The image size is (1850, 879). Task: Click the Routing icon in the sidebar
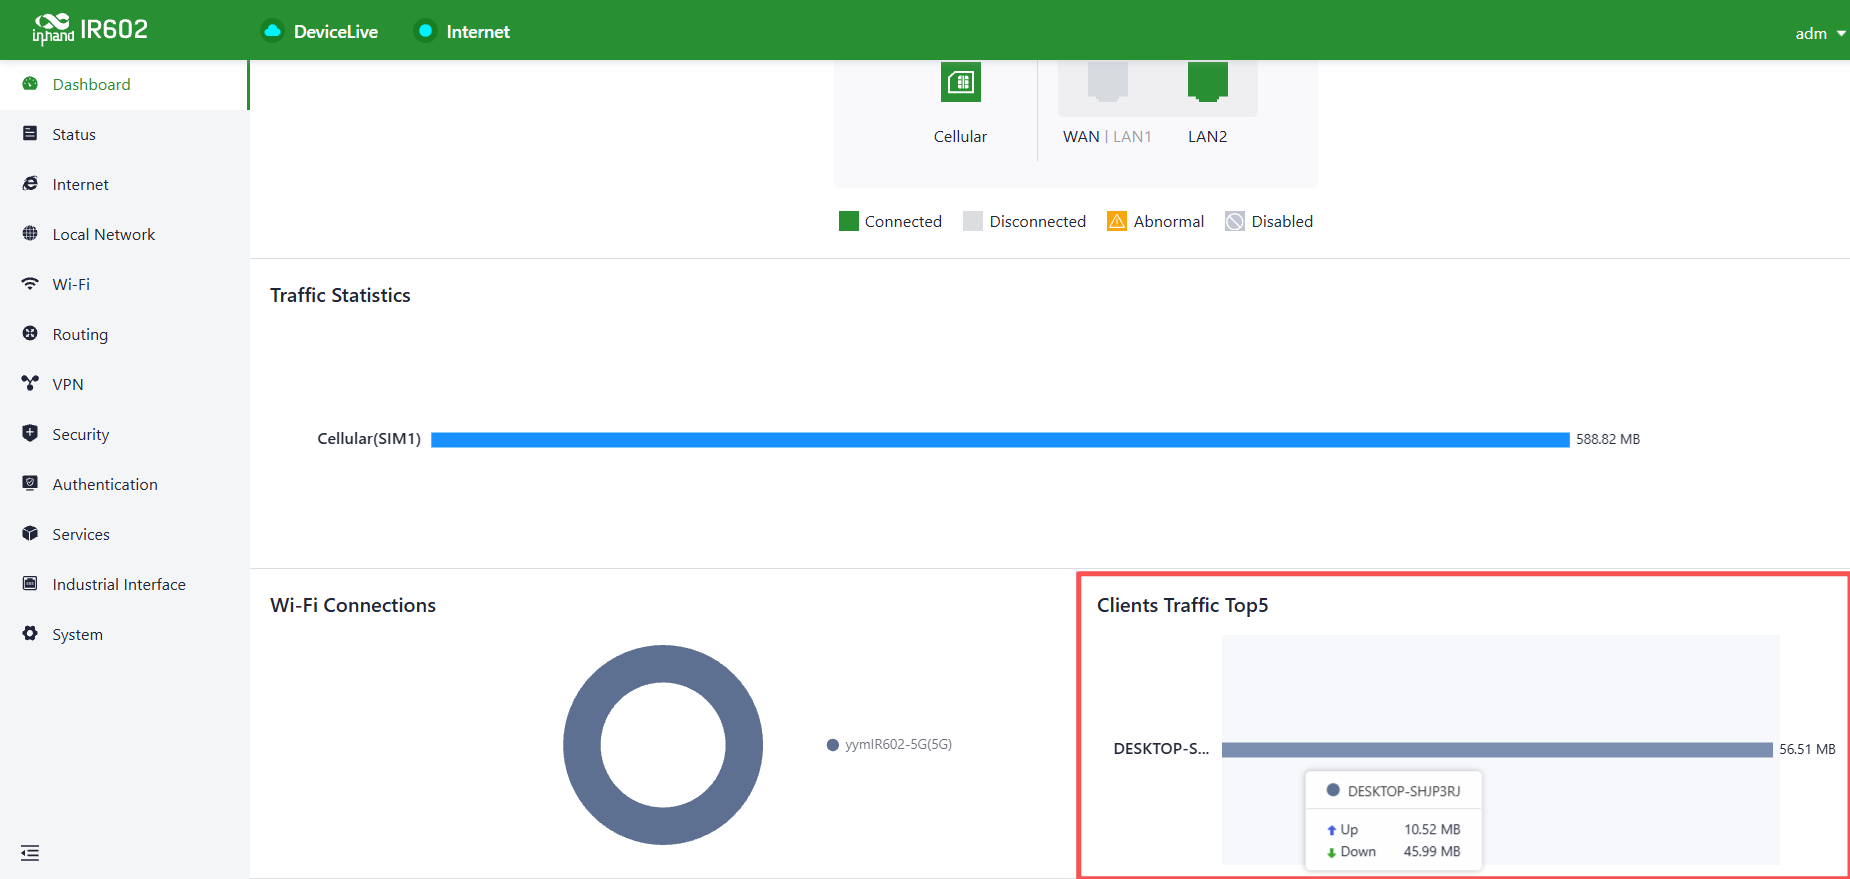(30, 334)
